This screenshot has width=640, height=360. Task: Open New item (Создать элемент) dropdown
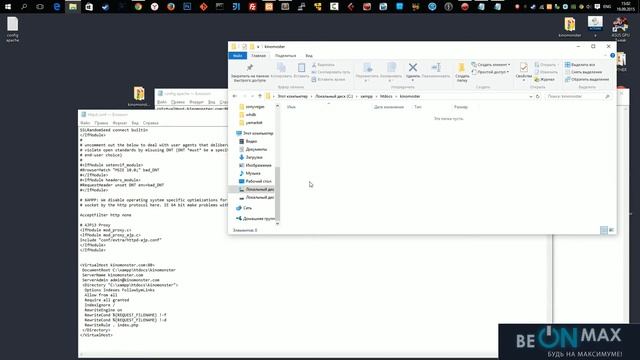[x=491, y=64]
